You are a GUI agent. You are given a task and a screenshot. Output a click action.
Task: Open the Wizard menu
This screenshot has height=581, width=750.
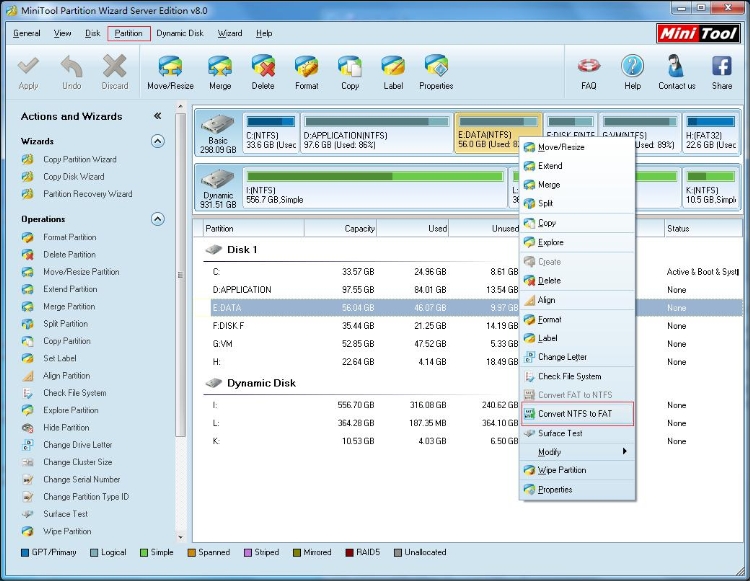point(230,33)
